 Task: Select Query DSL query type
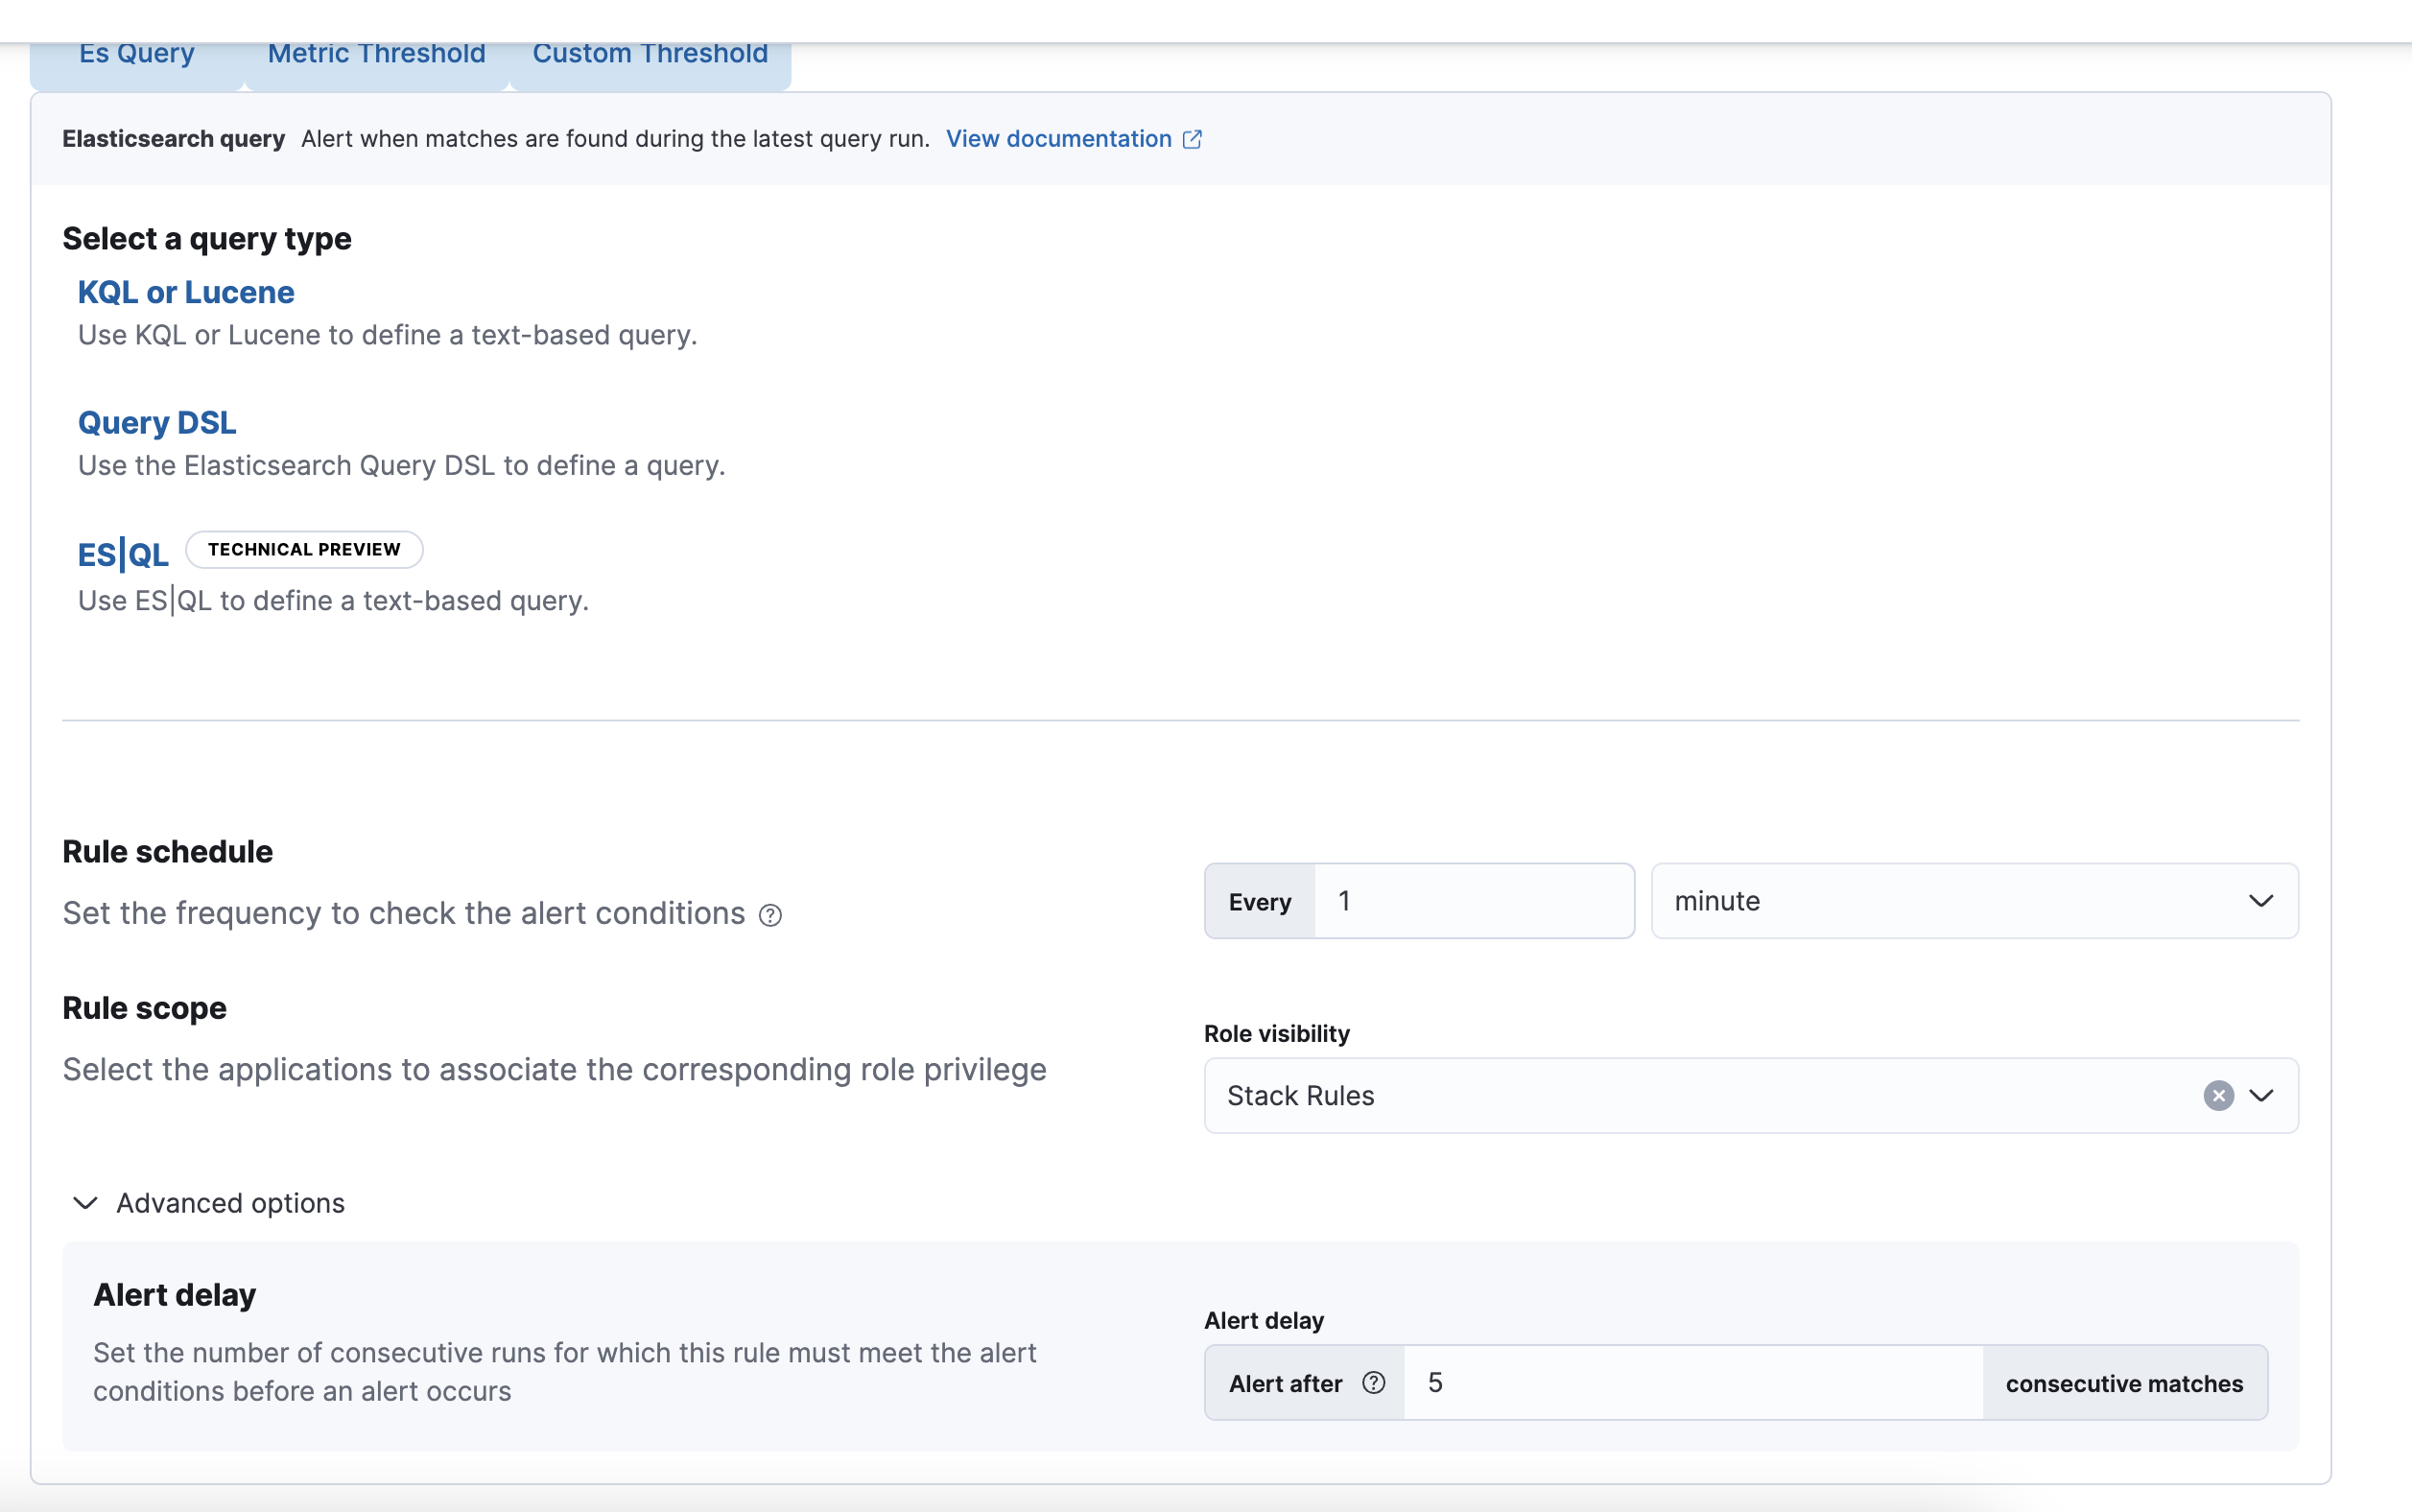click(x=158, y=420)
